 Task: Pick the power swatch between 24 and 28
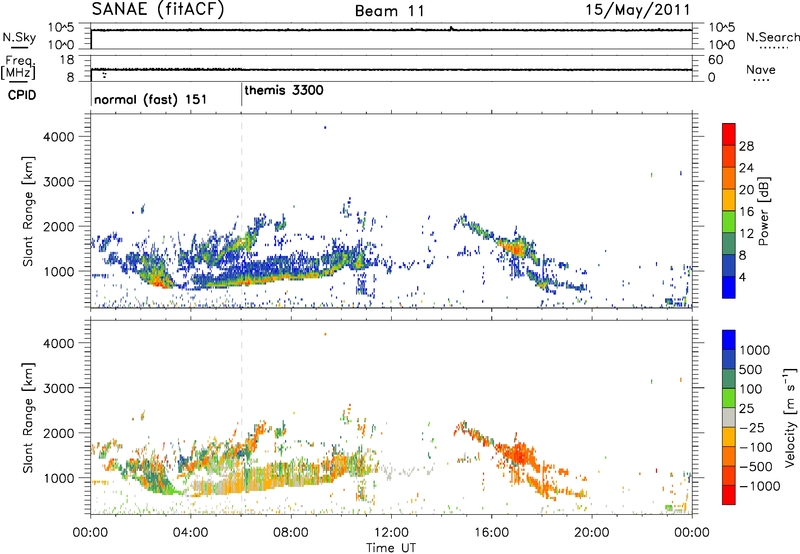click(729, 156)
